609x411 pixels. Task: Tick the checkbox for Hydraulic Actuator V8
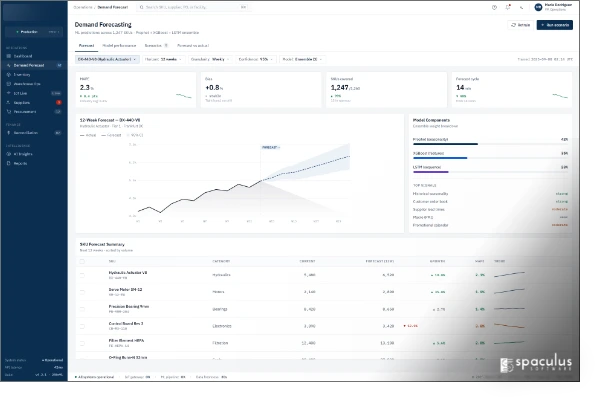(82, 275)
